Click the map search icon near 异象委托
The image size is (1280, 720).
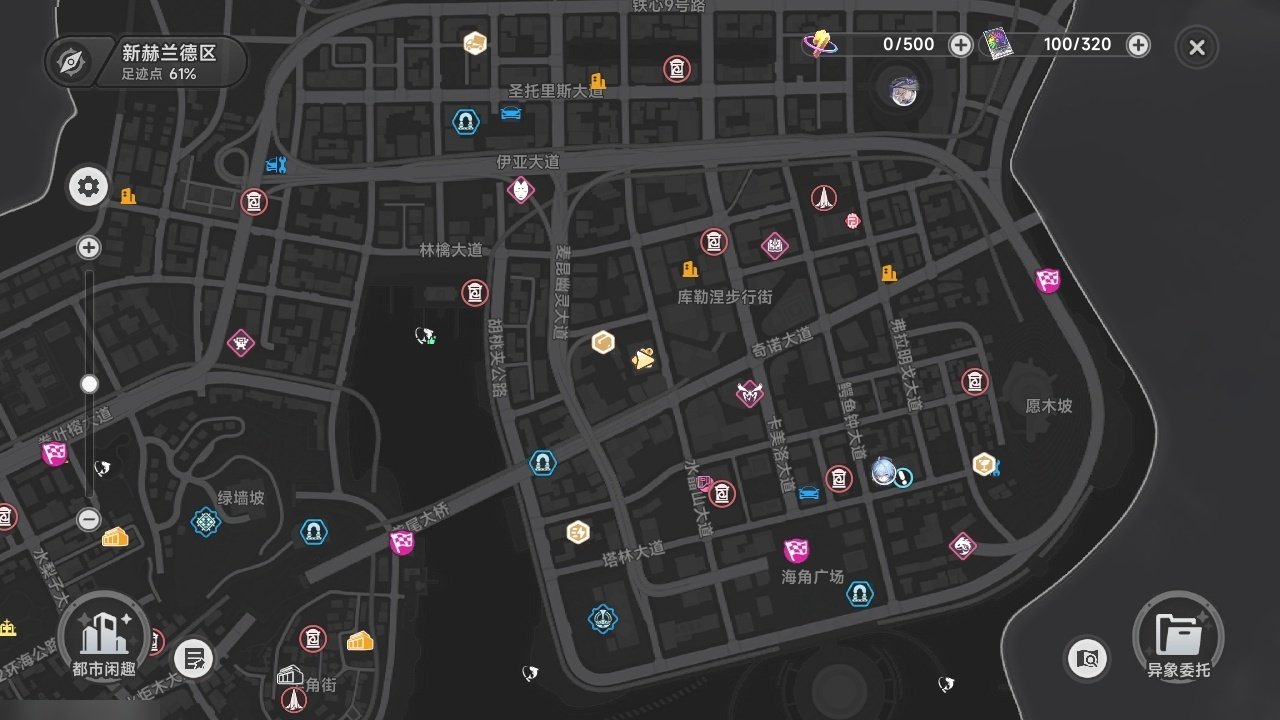pos(1087,659)
